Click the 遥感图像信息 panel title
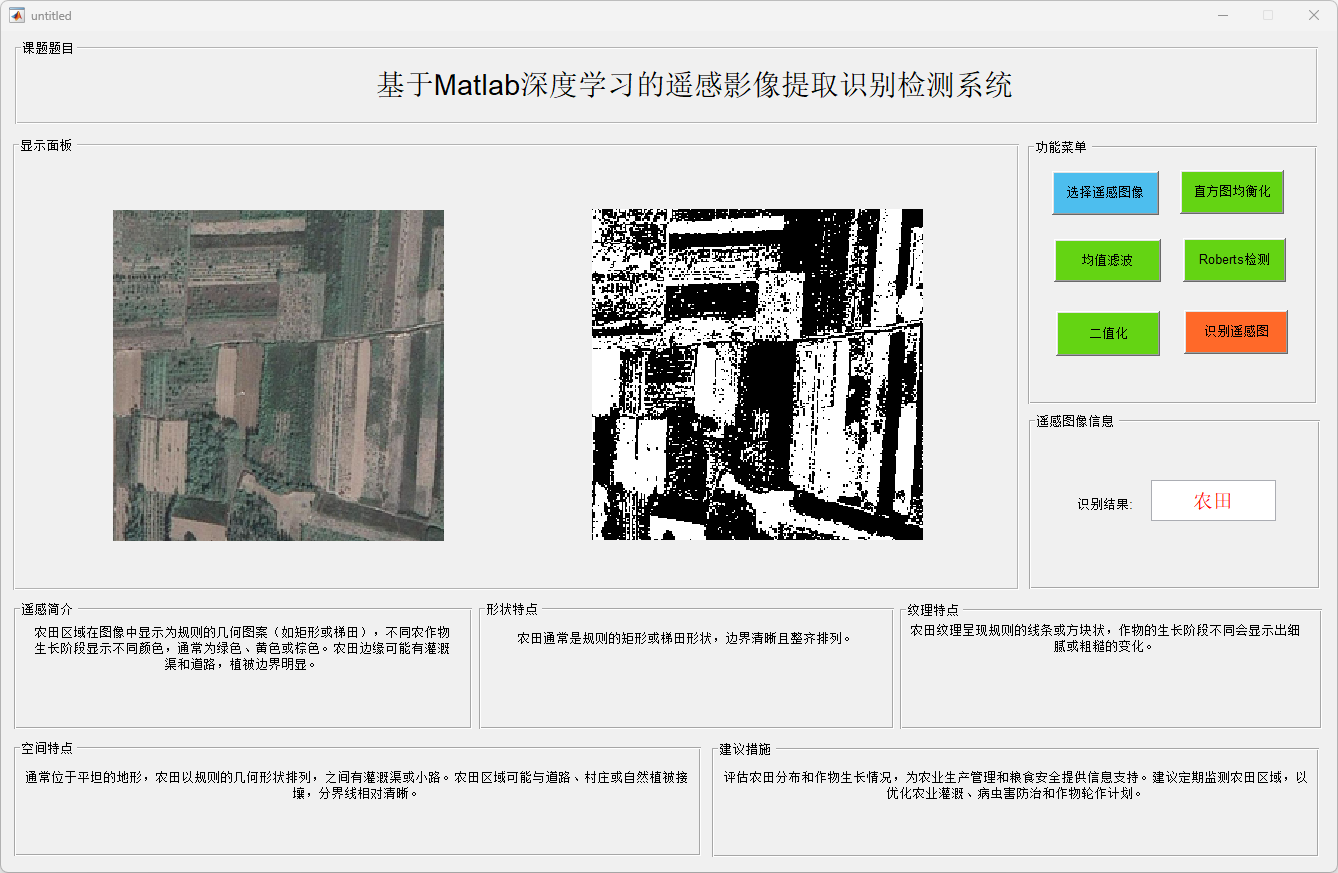 click(1075, 421)
